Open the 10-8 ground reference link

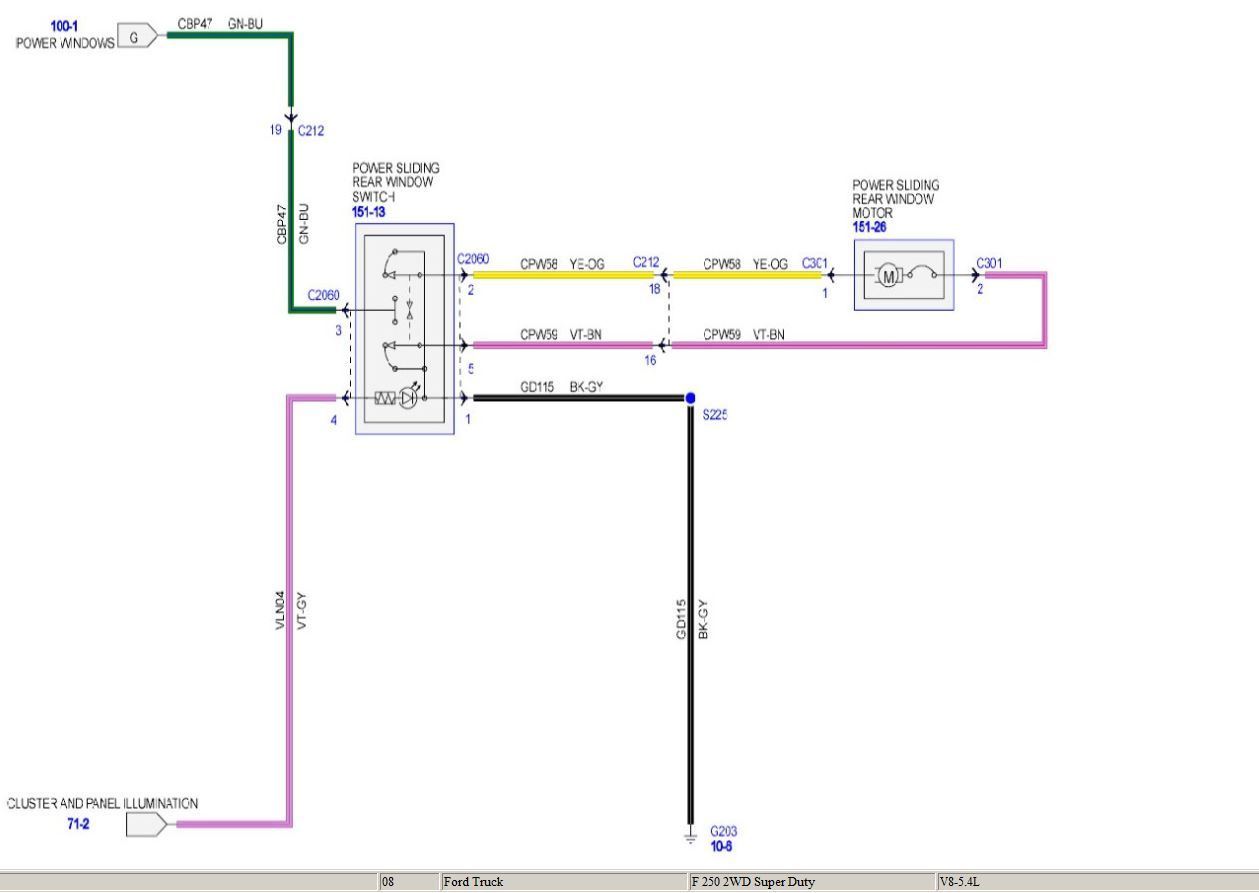(723, 846)
